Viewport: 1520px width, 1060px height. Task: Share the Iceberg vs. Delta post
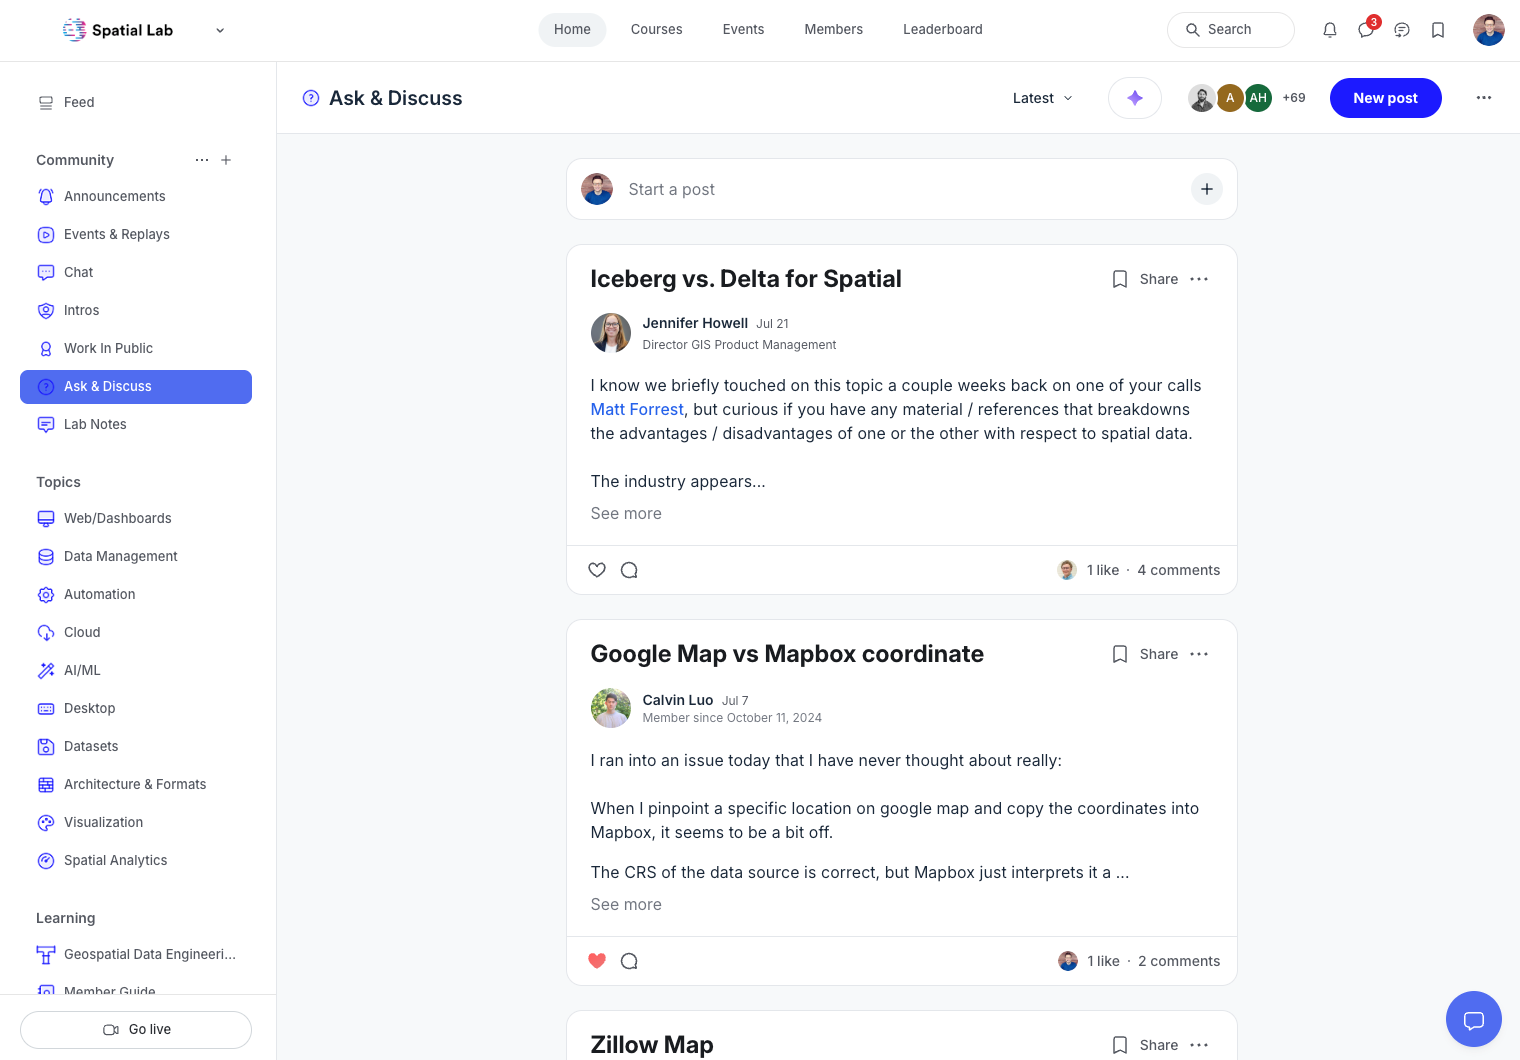tap(1159, 279)
